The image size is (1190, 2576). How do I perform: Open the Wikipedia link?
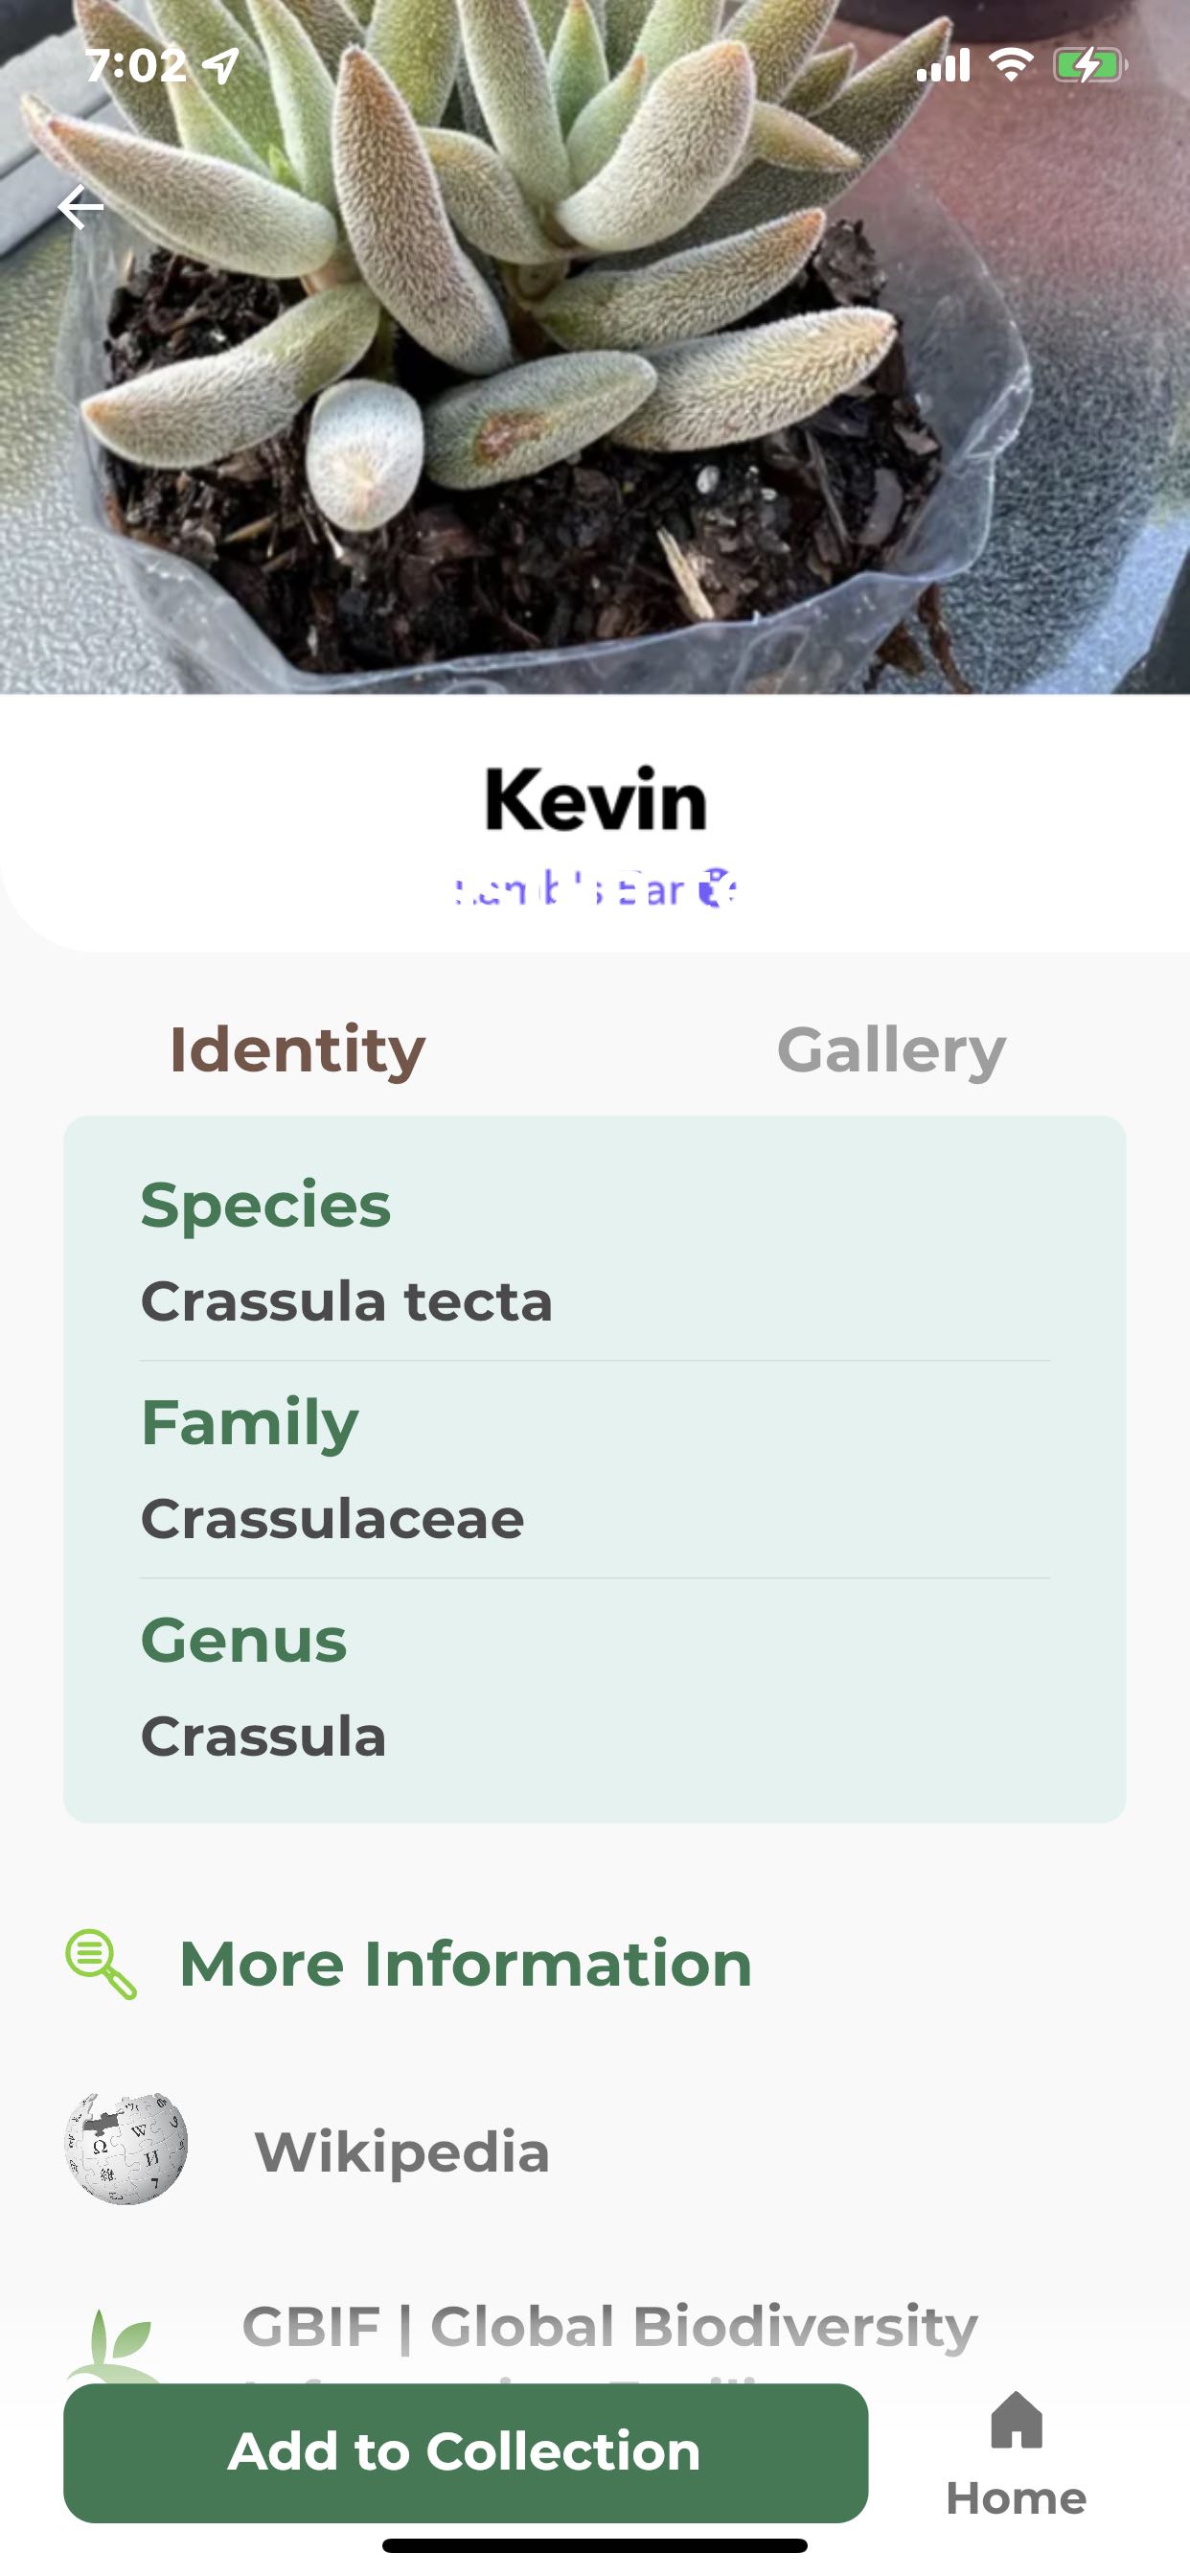[x=402, y=2151]
